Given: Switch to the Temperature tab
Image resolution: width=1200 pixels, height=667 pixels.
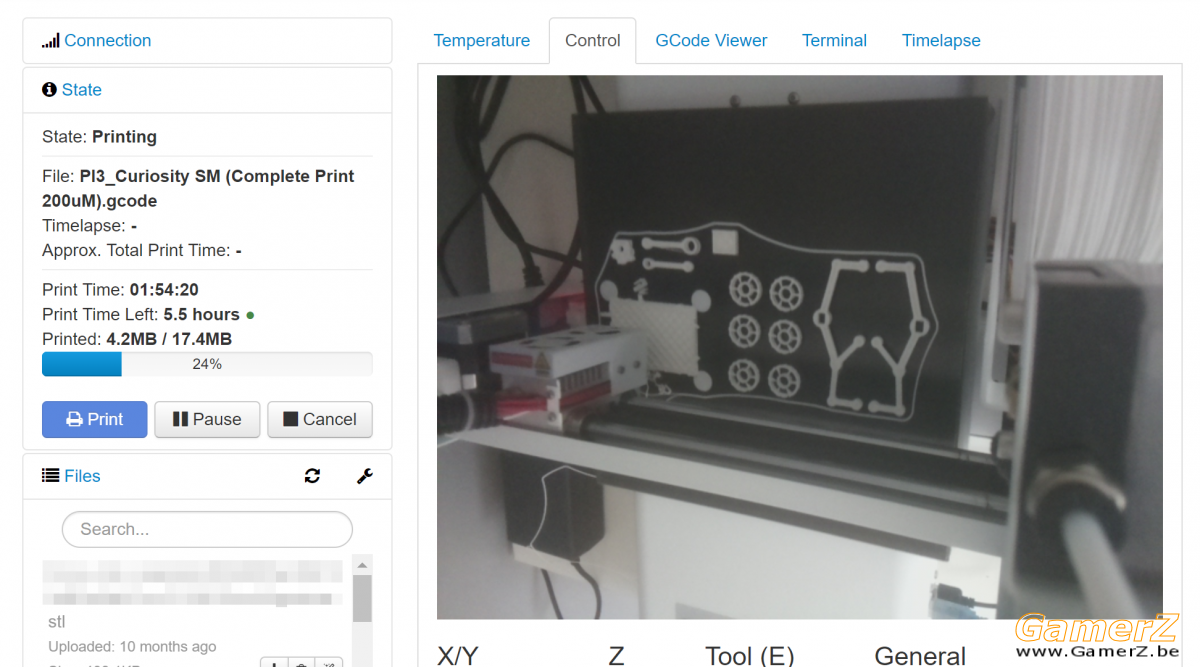Looking at the screenshot, I should click(482, 41).
